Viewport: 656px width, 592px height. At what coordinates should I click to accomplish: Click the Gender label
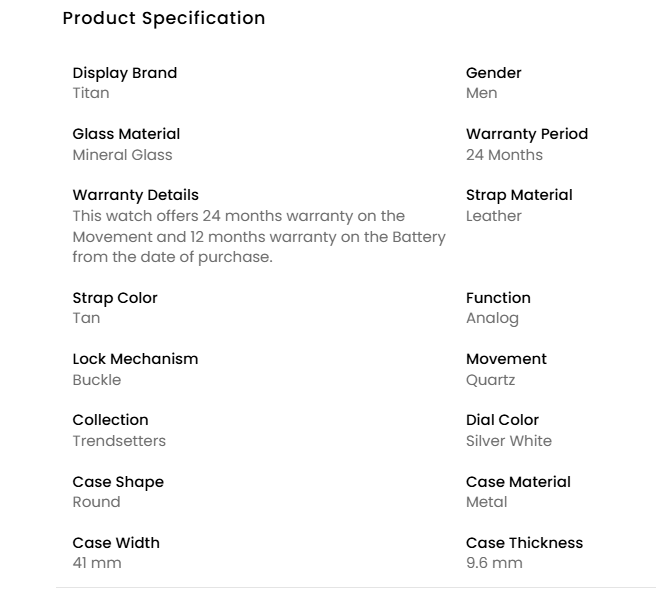click(494, 73)
